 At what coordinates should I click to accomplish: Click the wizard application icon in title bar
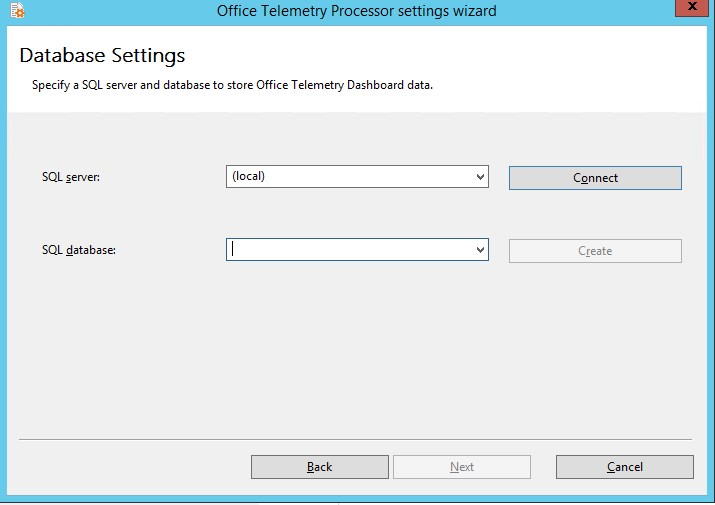coord(17,10)
